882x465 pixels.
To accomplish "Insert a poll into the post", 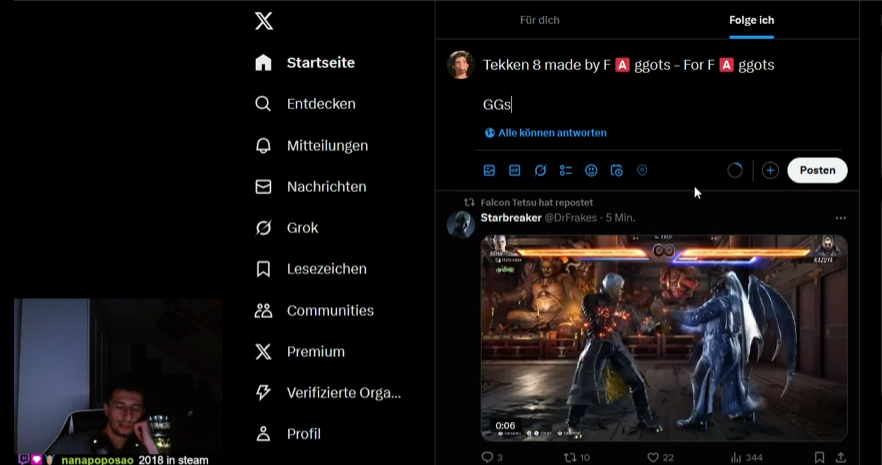I will [x=565, y=170].
